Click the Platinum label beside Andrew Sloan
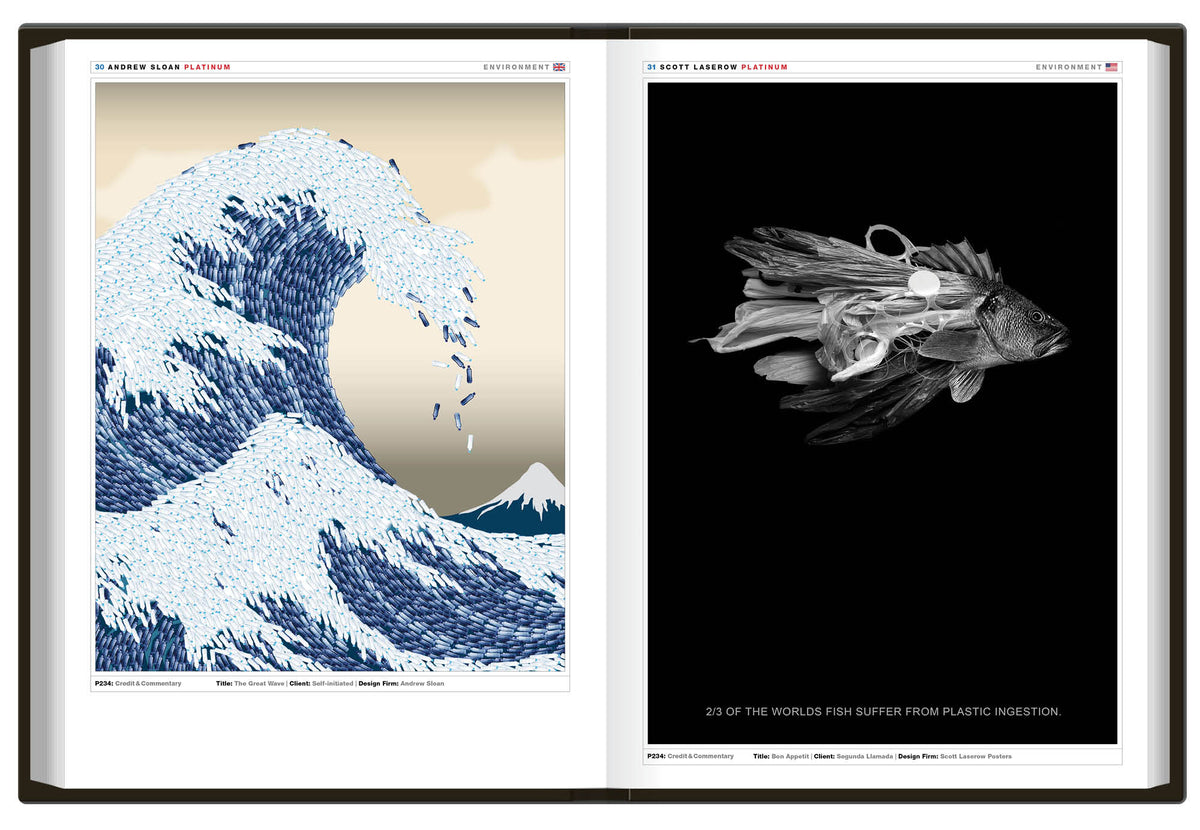Screen dimensions: 1200x830 point(207,67)
